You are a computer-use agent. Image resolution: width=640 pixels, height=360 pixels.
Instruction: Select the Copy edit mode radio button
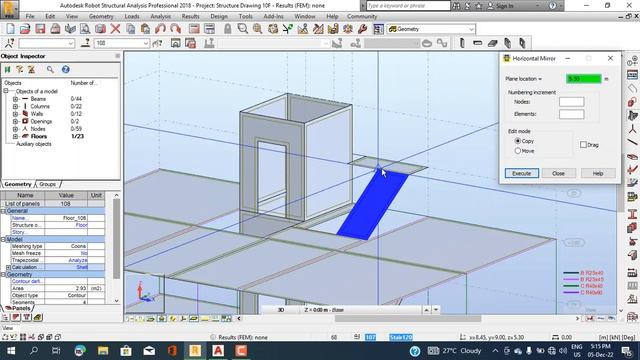(518, 141)
